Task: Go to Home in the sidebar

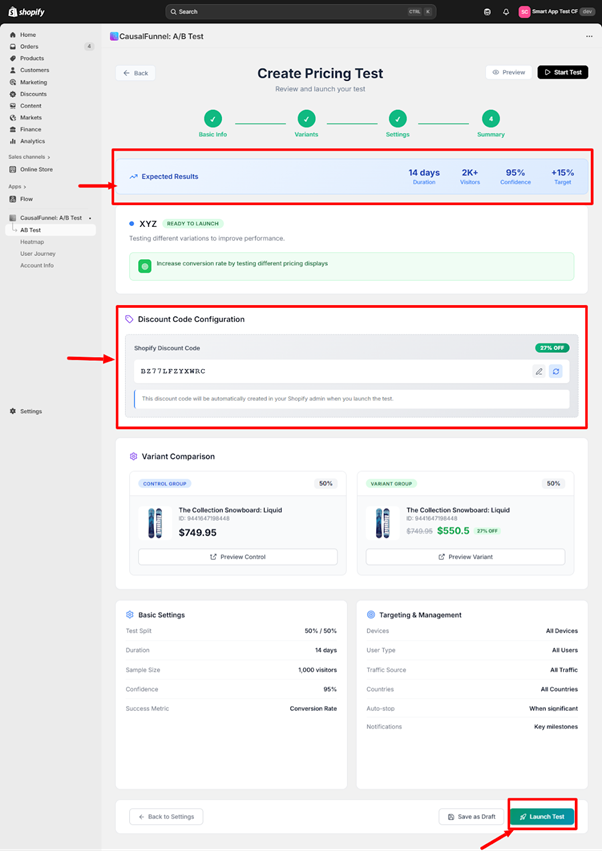Action: pos(27,35)
